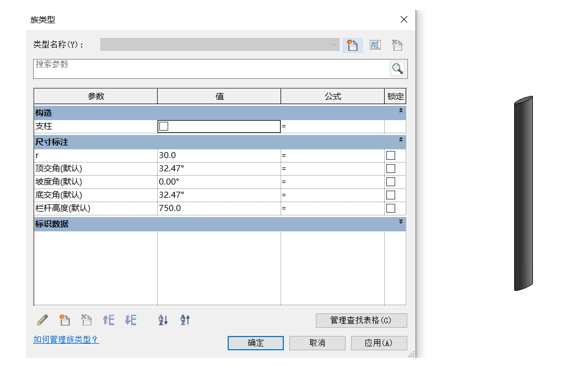Select the 栏杆高度(默认) parameter name
585x367 pixels.
tap(96, 208)
